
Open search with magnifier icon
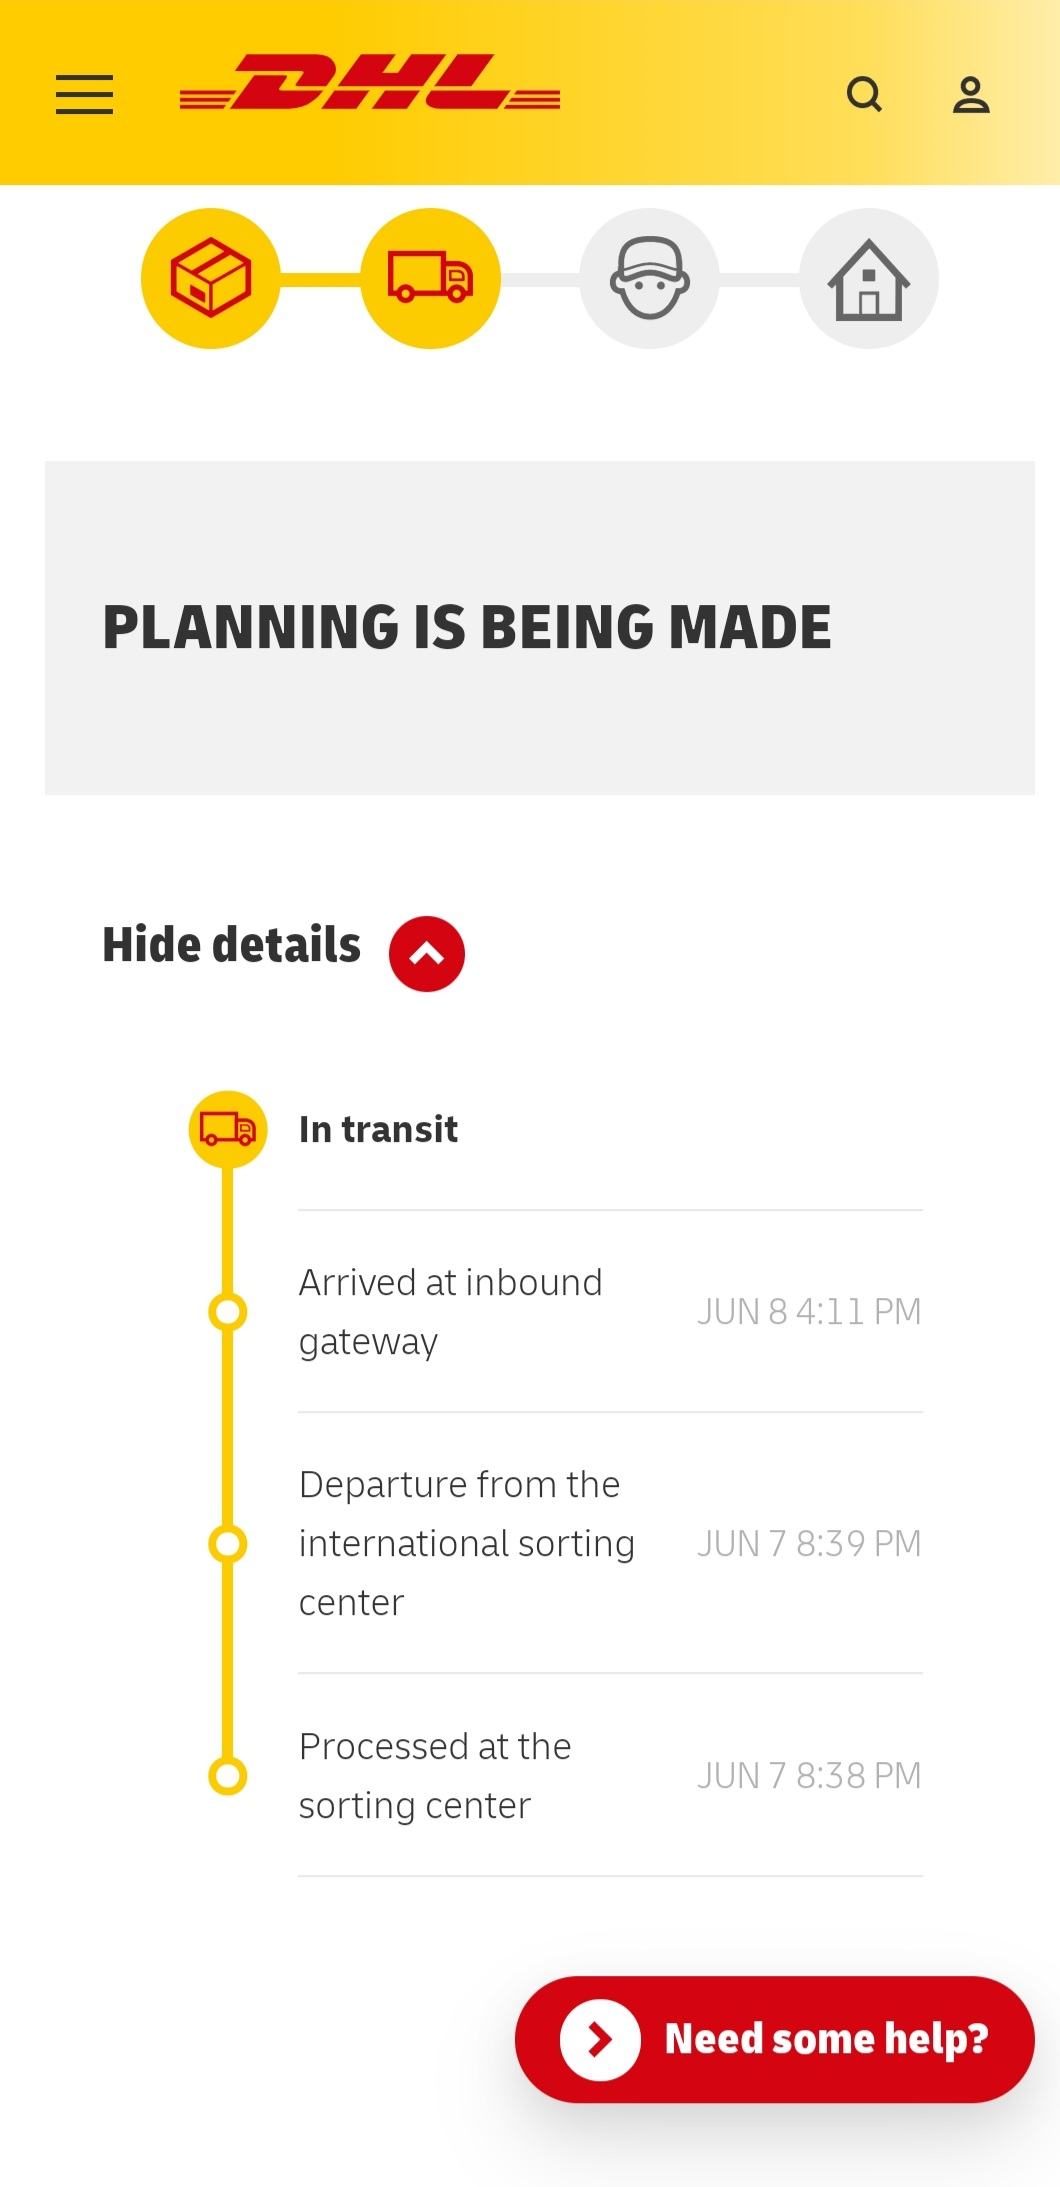click(864, 95)
